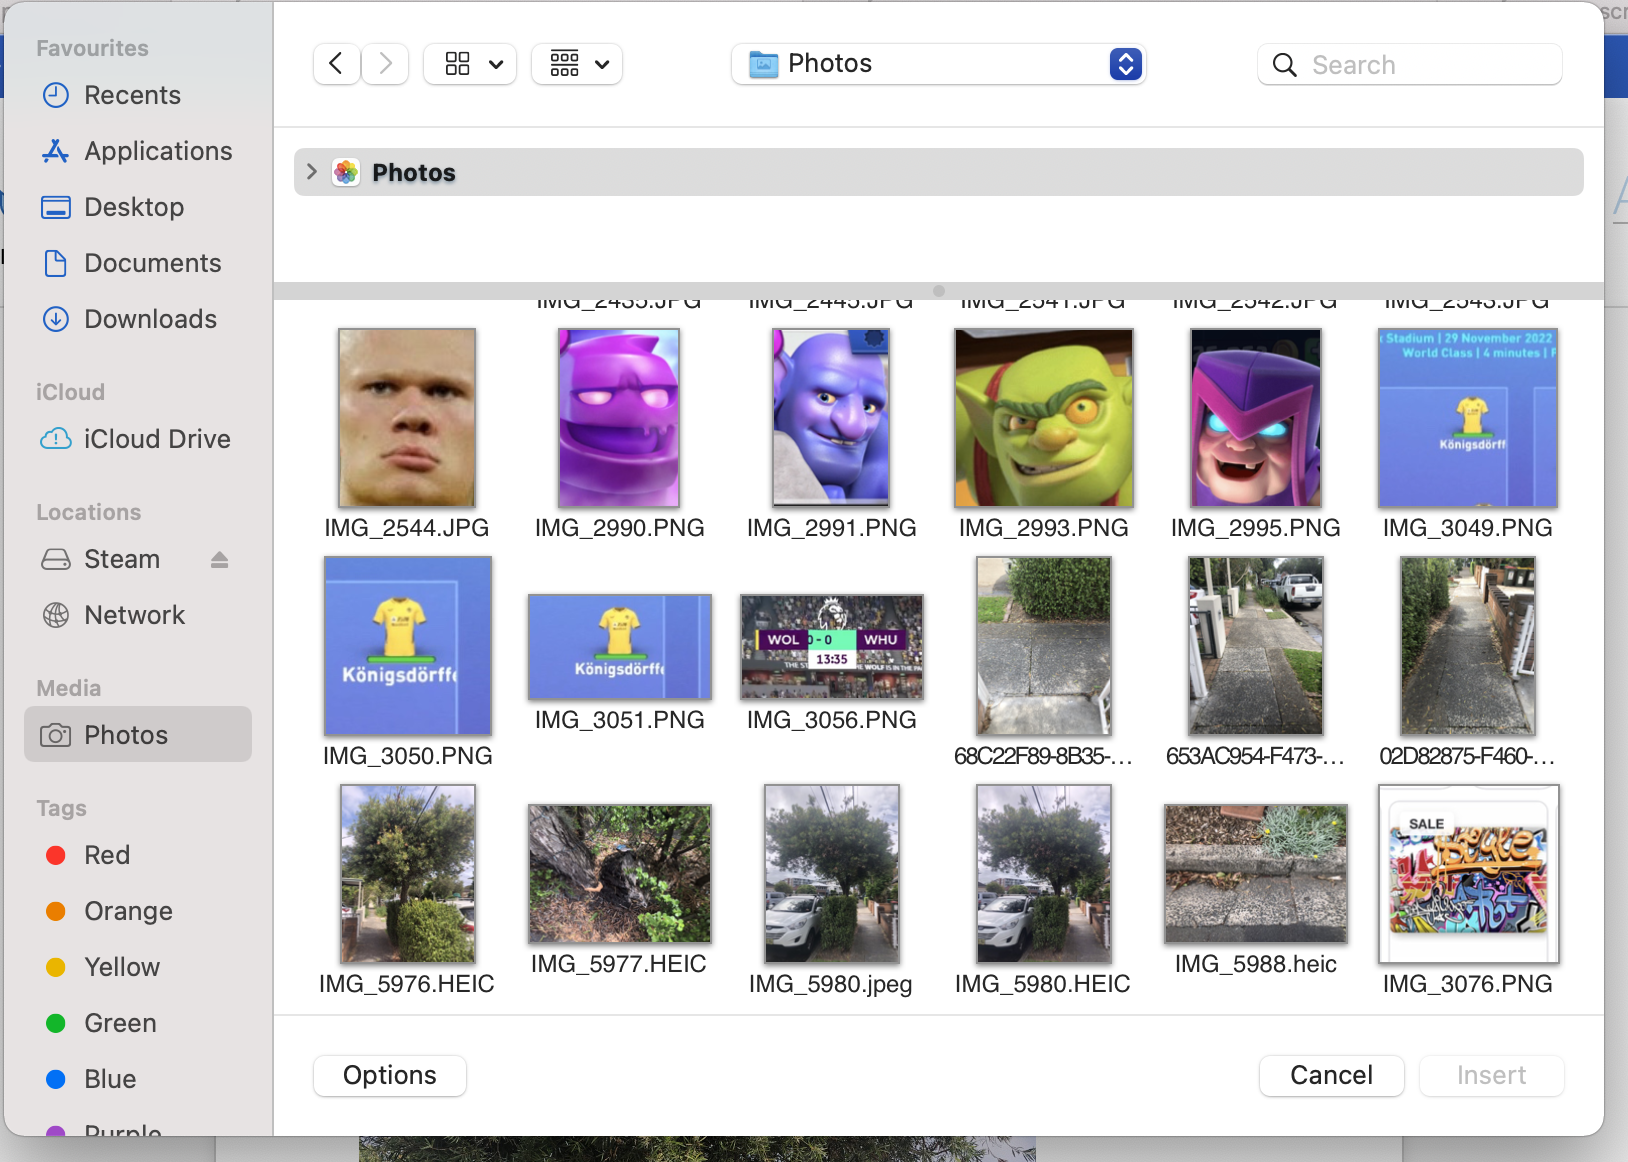Open iCloud Drive in the sidebar
Viewport: 1628px width, 1162px height.
[138, 439]
